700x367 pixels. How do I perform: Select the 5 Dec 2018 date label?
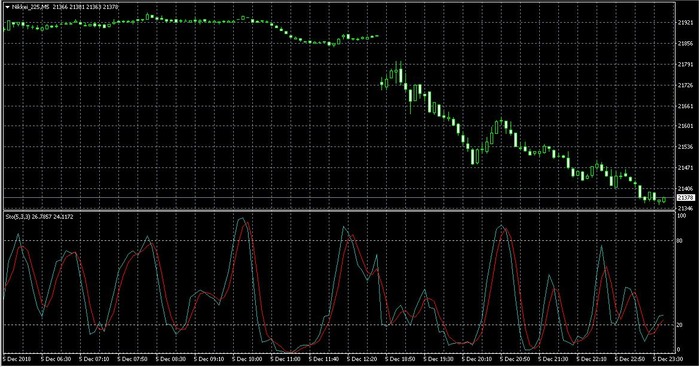[17, 359]
